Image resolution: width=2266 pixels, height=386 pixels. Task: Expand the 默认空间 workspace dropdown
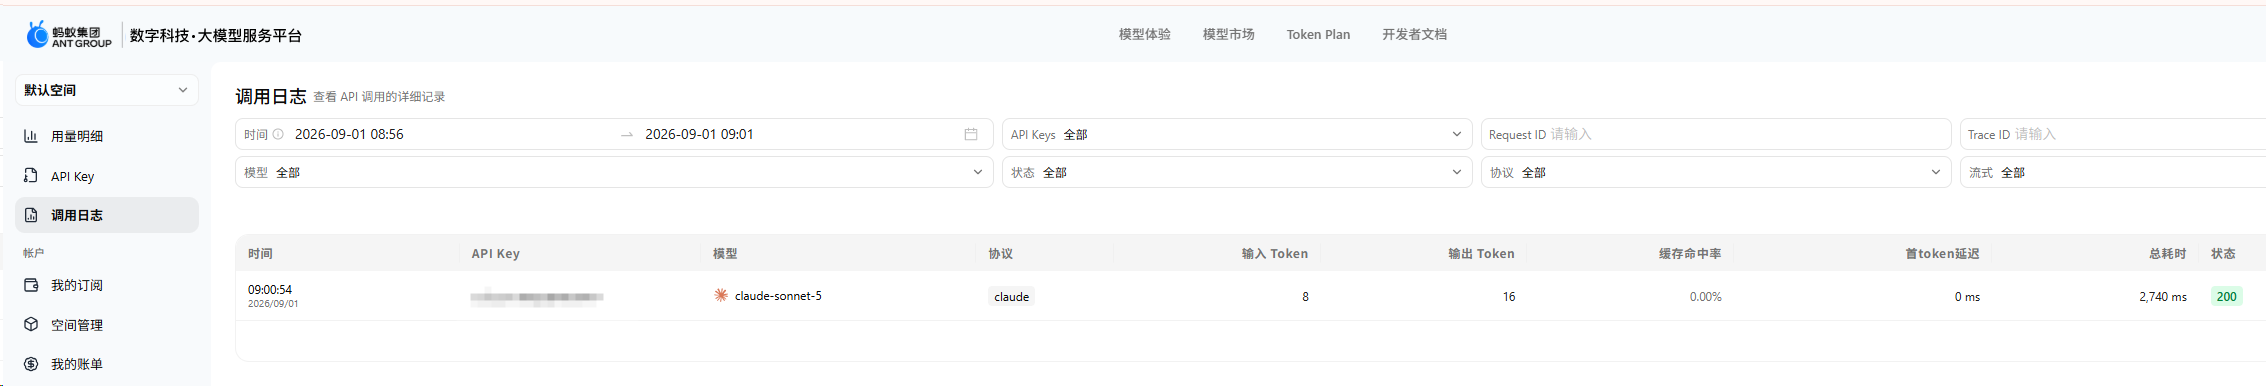107,90
